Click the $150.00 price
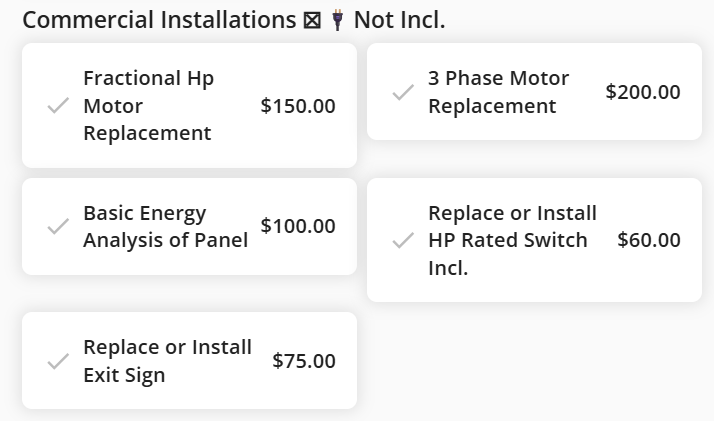 298,106
